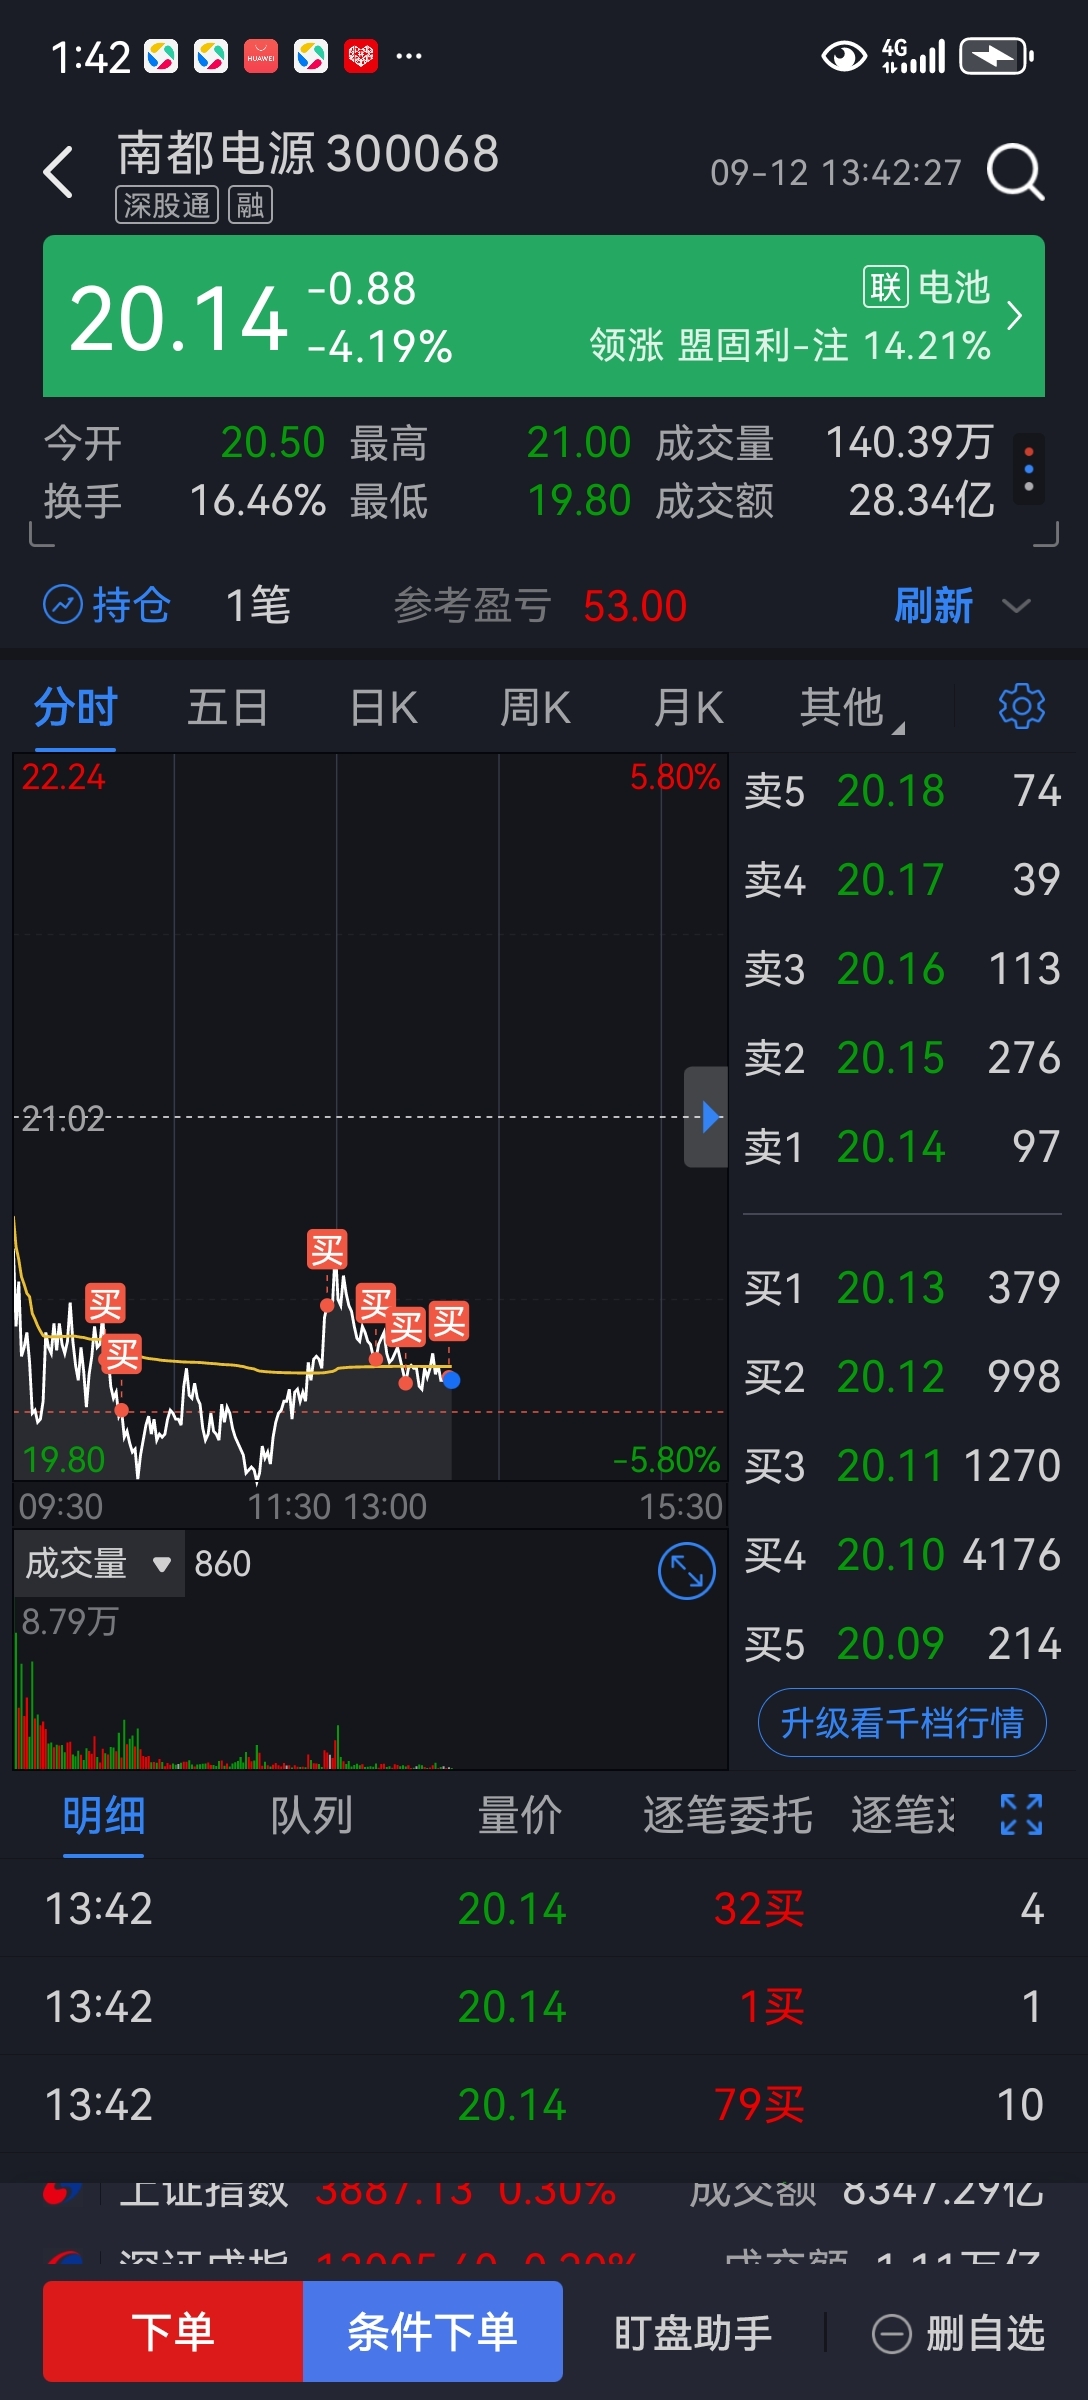1088x2400 pixels.
Task: Tap the 升级看千档行情 upgrade button
Action: pos(902,1722)
